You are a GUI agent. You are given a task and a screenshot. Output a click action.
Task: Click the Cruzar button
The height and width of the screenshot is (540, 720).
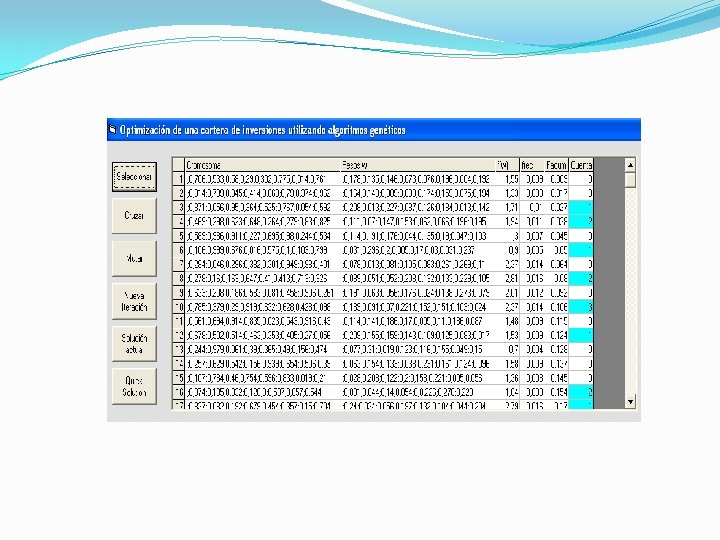134,215
